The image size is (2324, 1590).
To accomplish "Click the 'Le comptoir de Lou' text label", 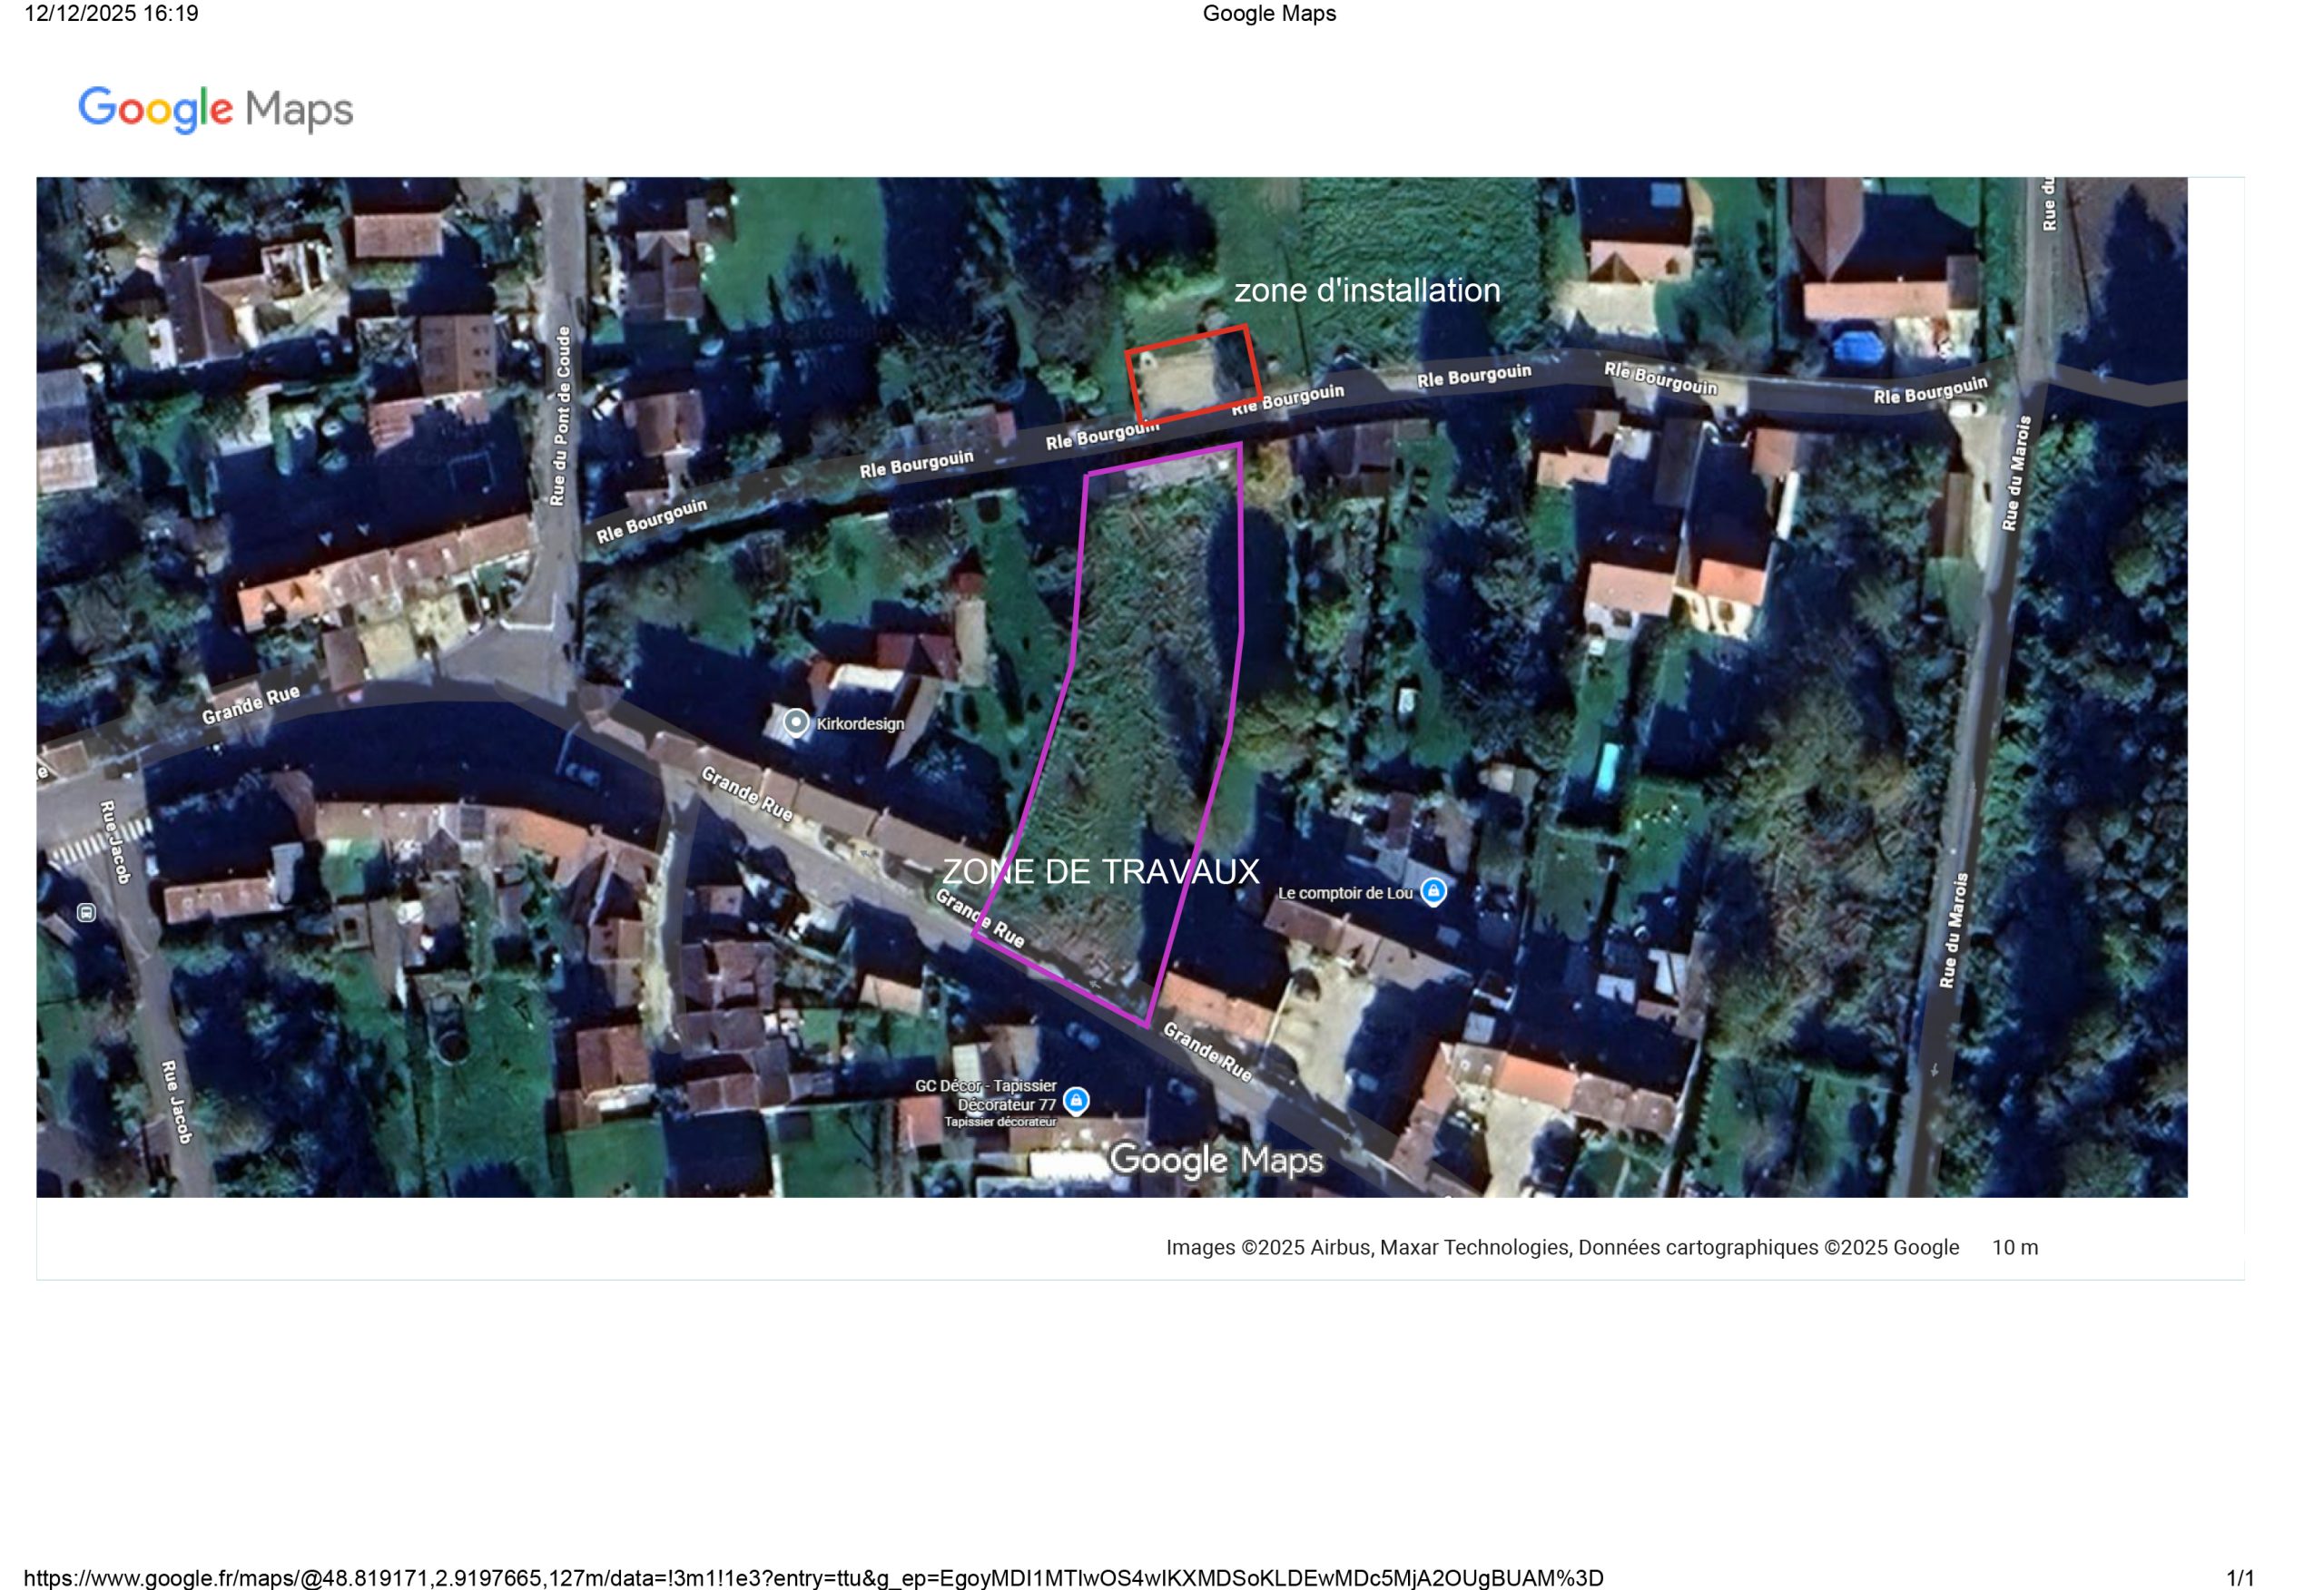I will point(1344,893).
